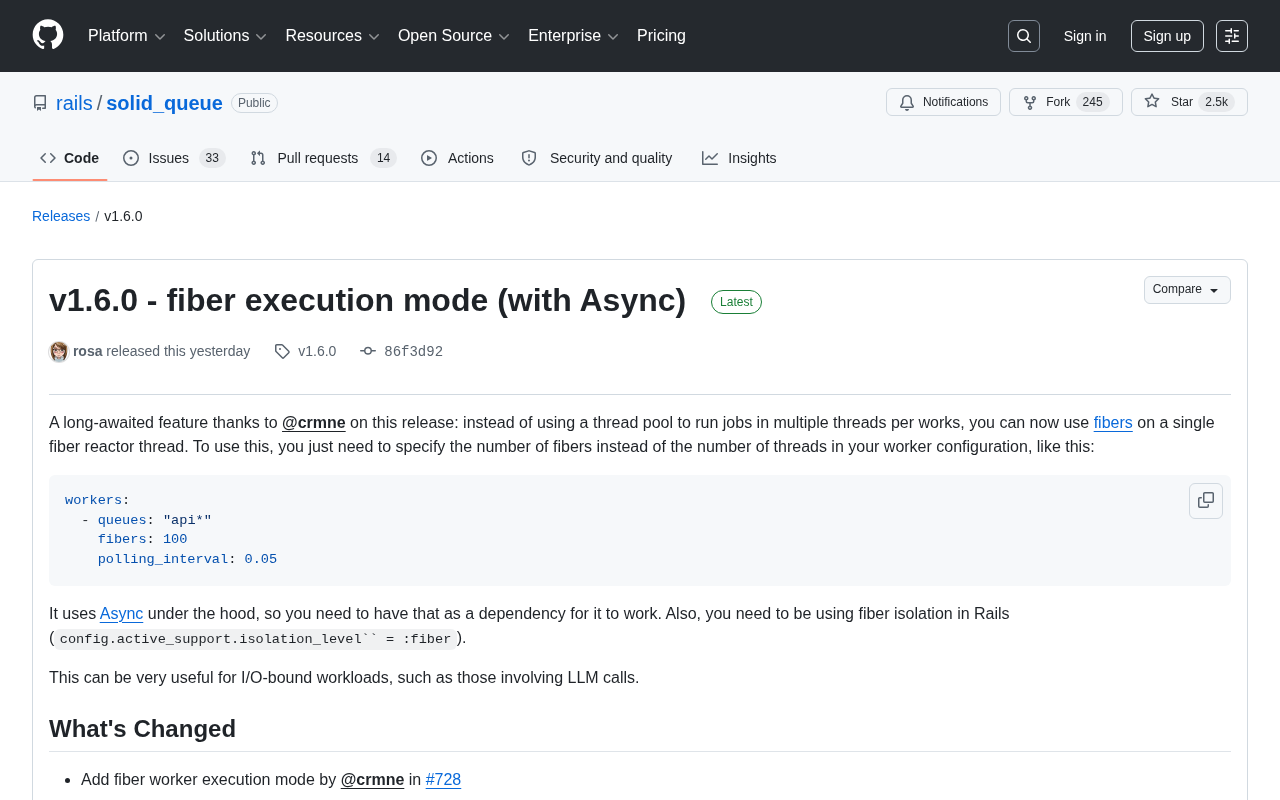This screenshot has height=800, width=1280.
Task: Click the Notifications button
Action: [x=943, y=102]
